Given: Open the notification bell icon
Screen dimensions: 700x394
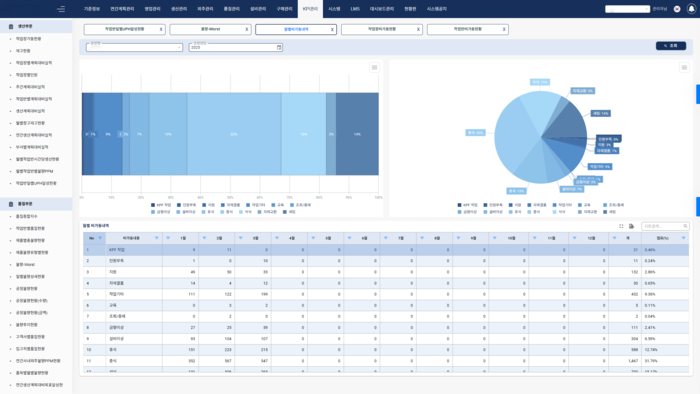Looking at the screenshot, I should click(x=691, y=9).
